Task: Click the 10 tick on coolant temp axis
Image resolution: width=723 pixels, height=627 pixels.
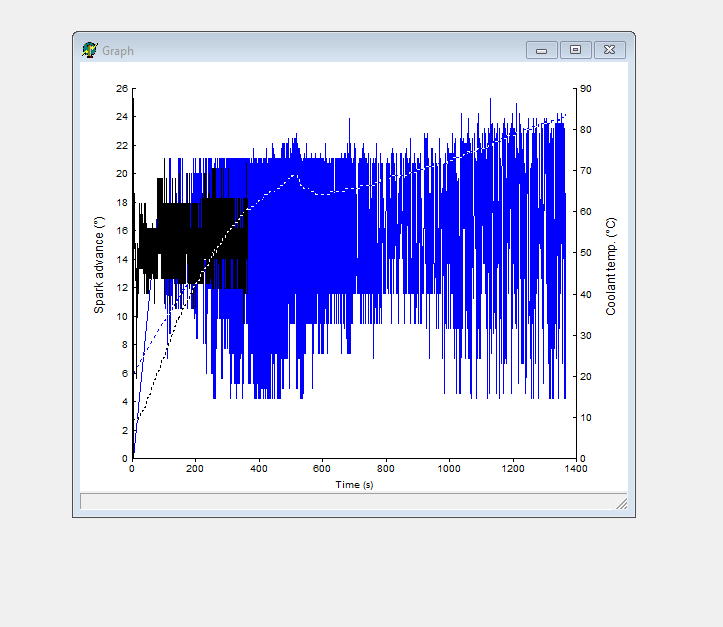Action: [586, 418]
